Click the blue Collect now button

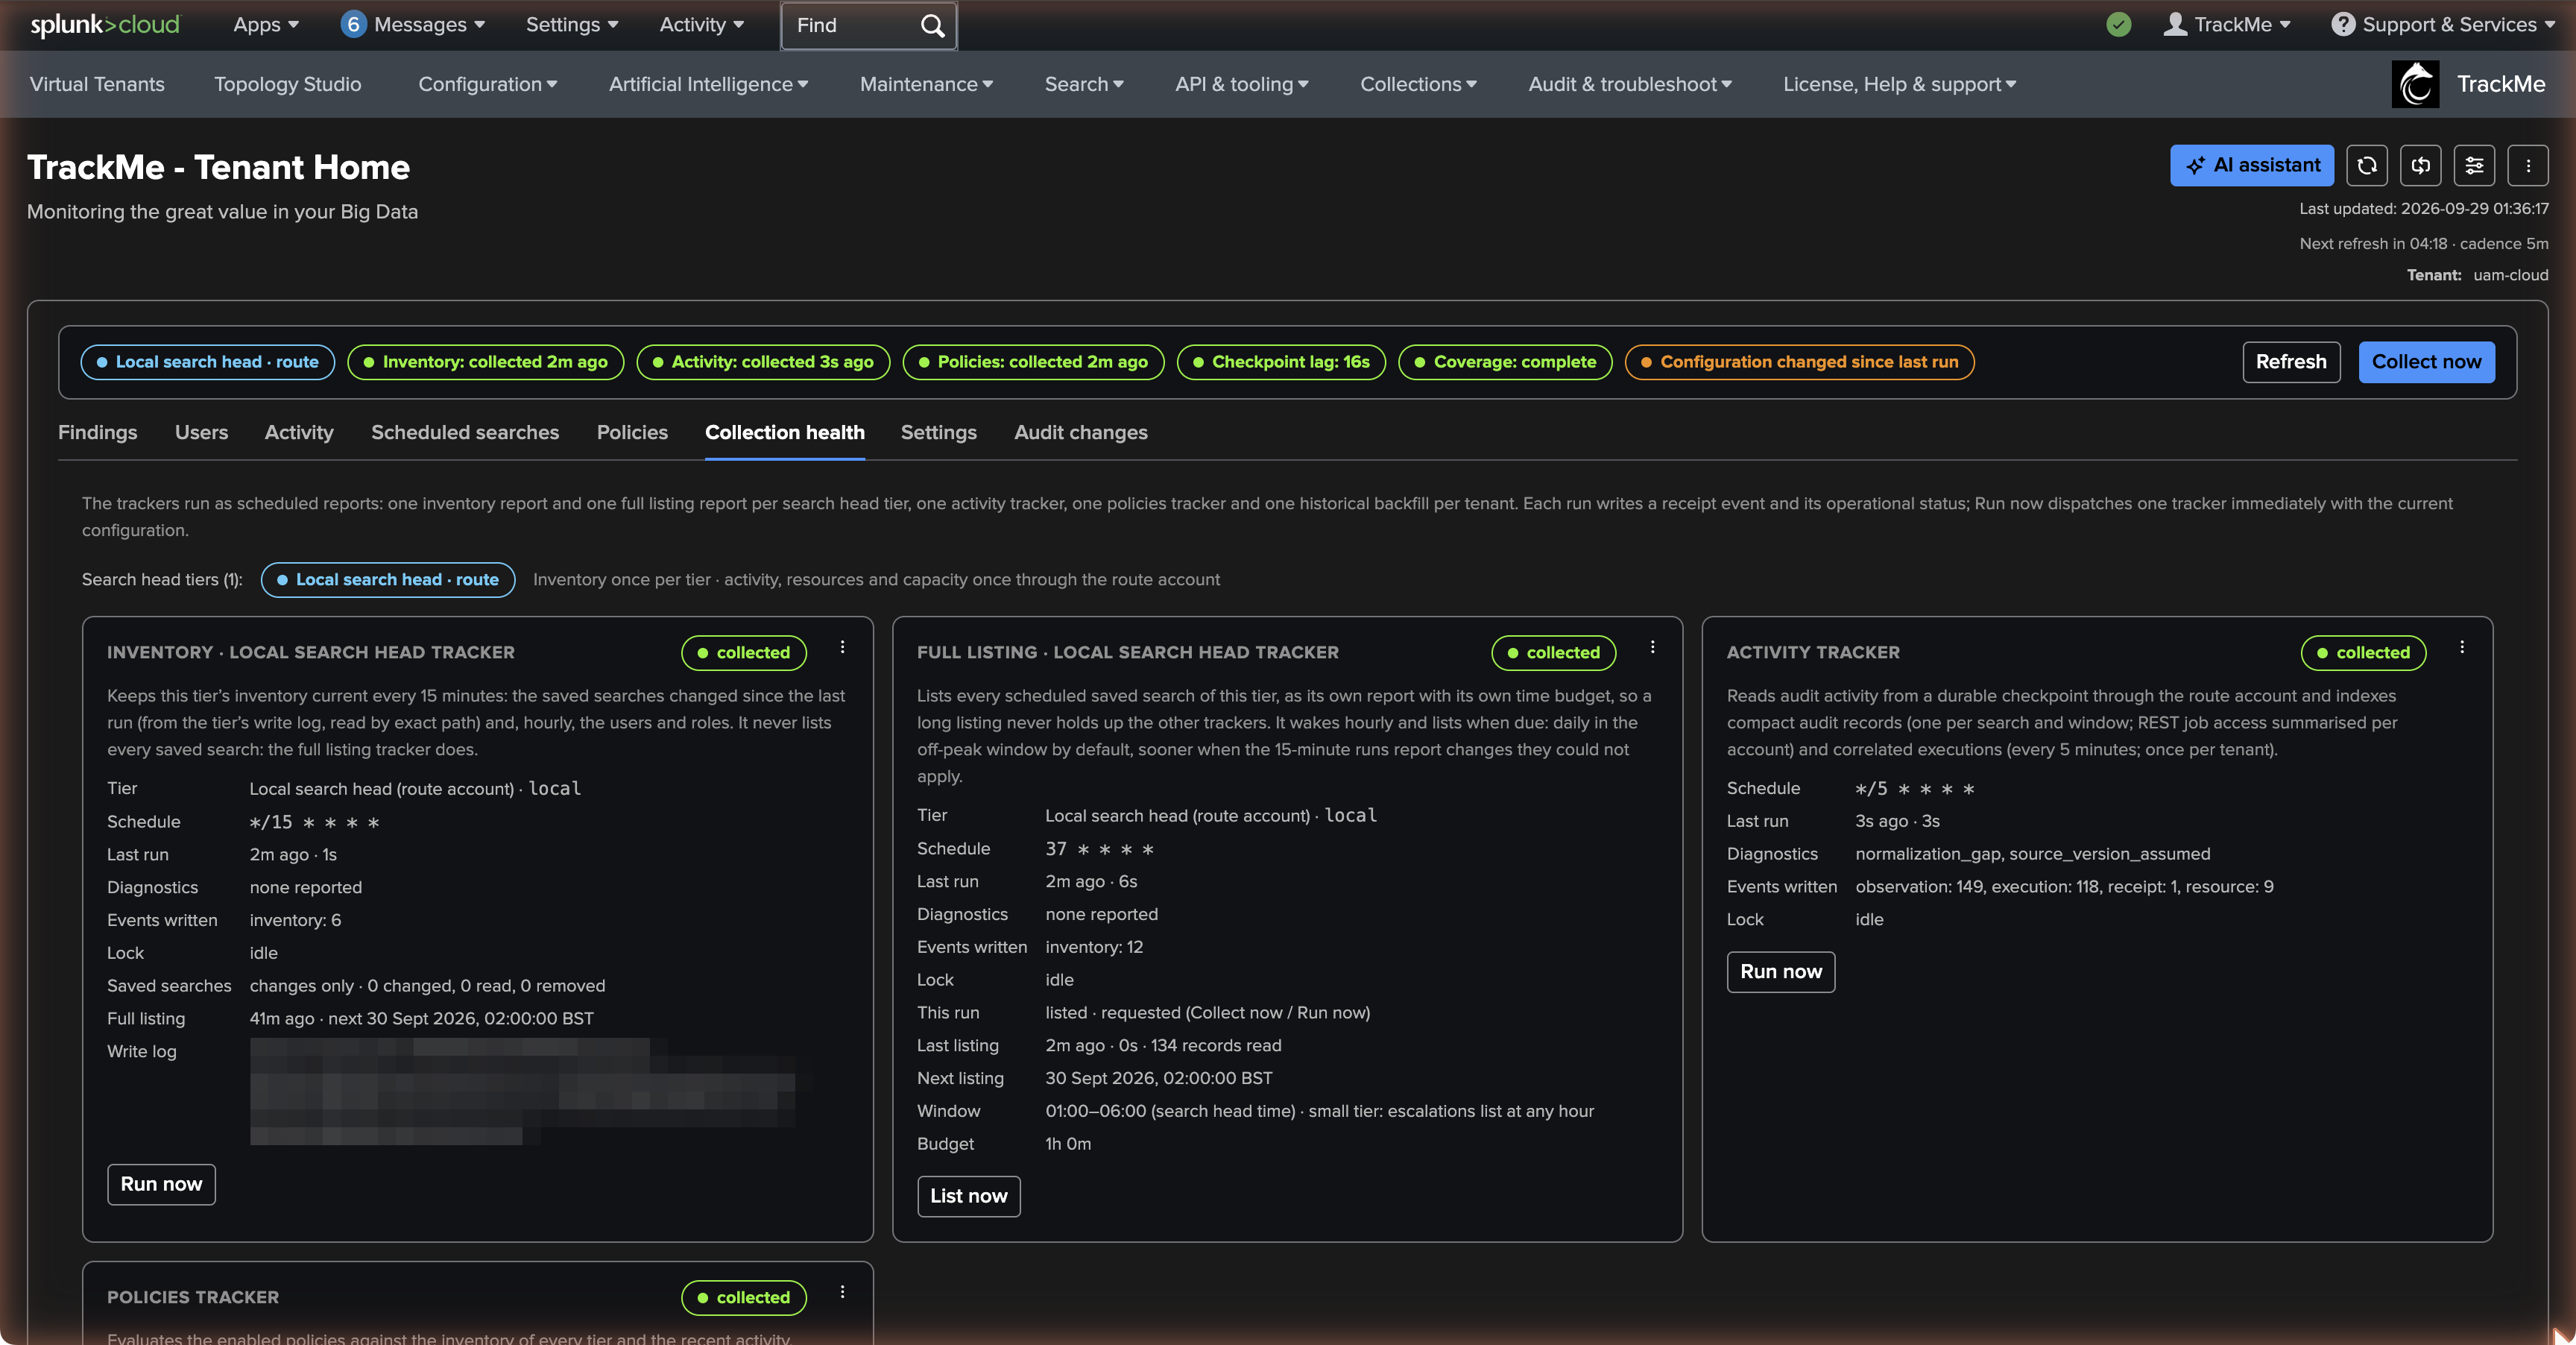[2427, 362]
